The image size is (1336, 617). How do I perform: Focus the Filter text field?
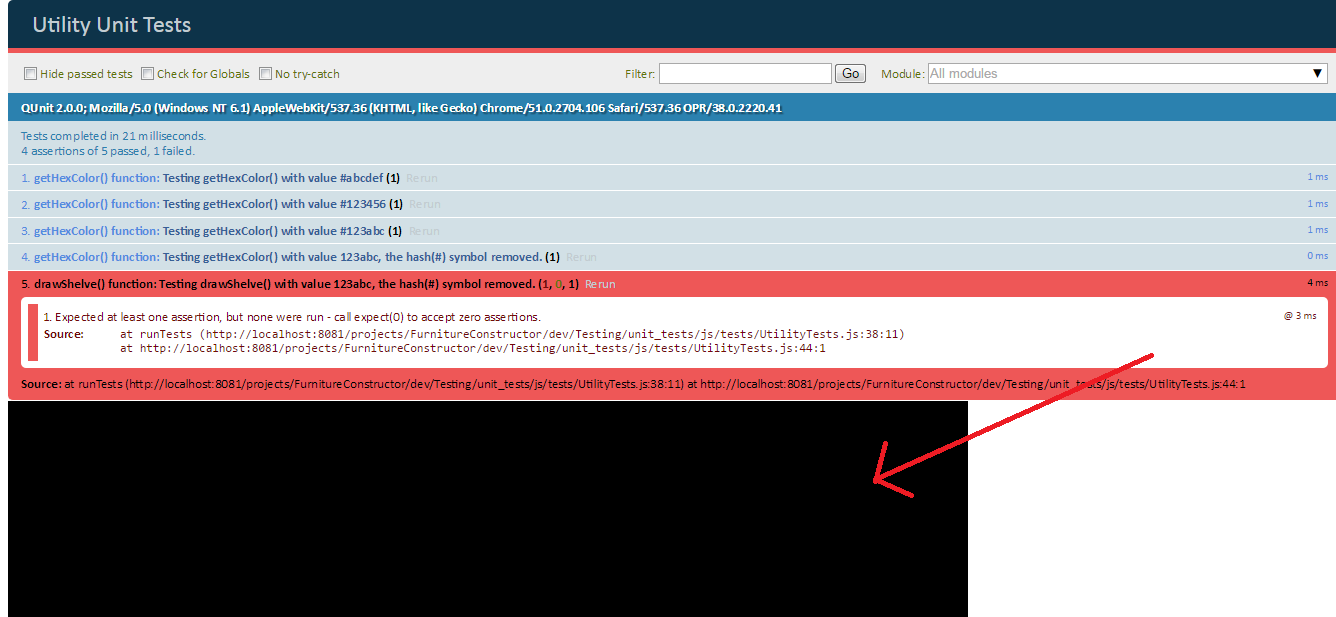745,73
